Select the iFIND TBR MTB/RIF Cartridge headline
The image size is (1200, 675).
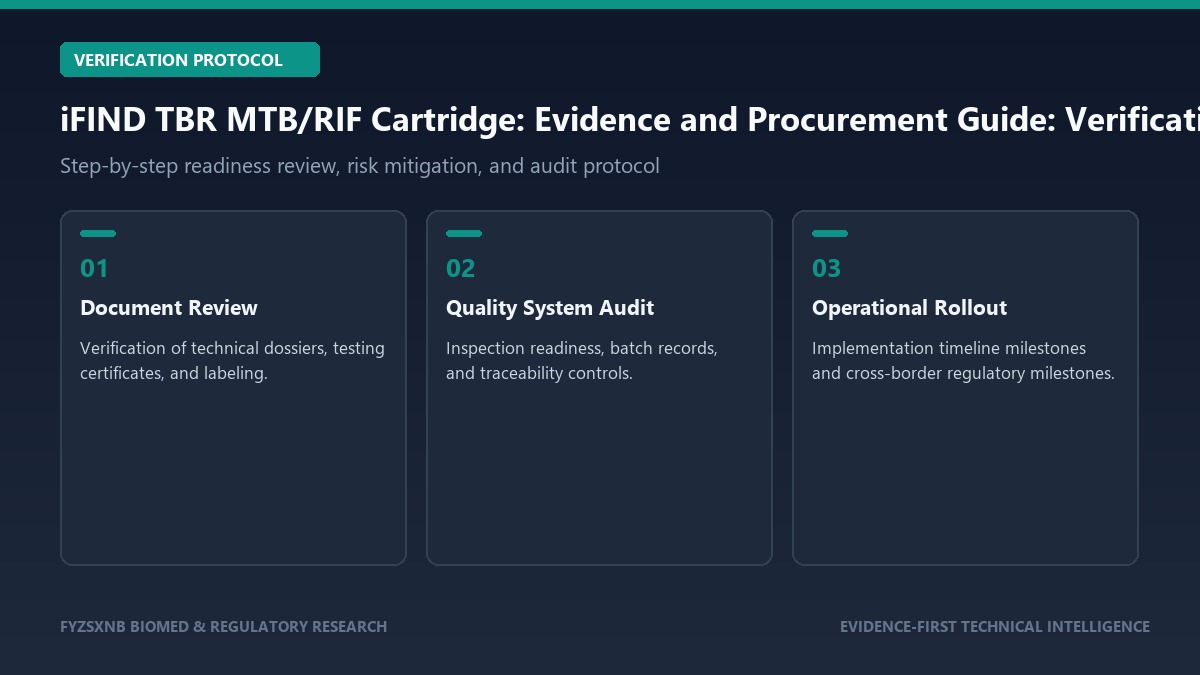click(630, 120)
